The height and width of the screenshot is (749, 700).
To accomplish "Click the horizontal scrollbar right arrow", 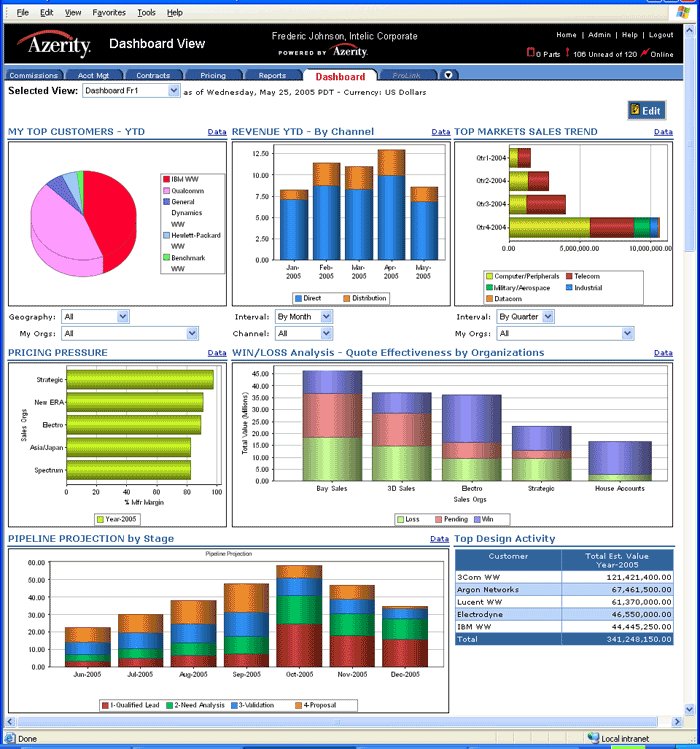I will click(677, 721).
